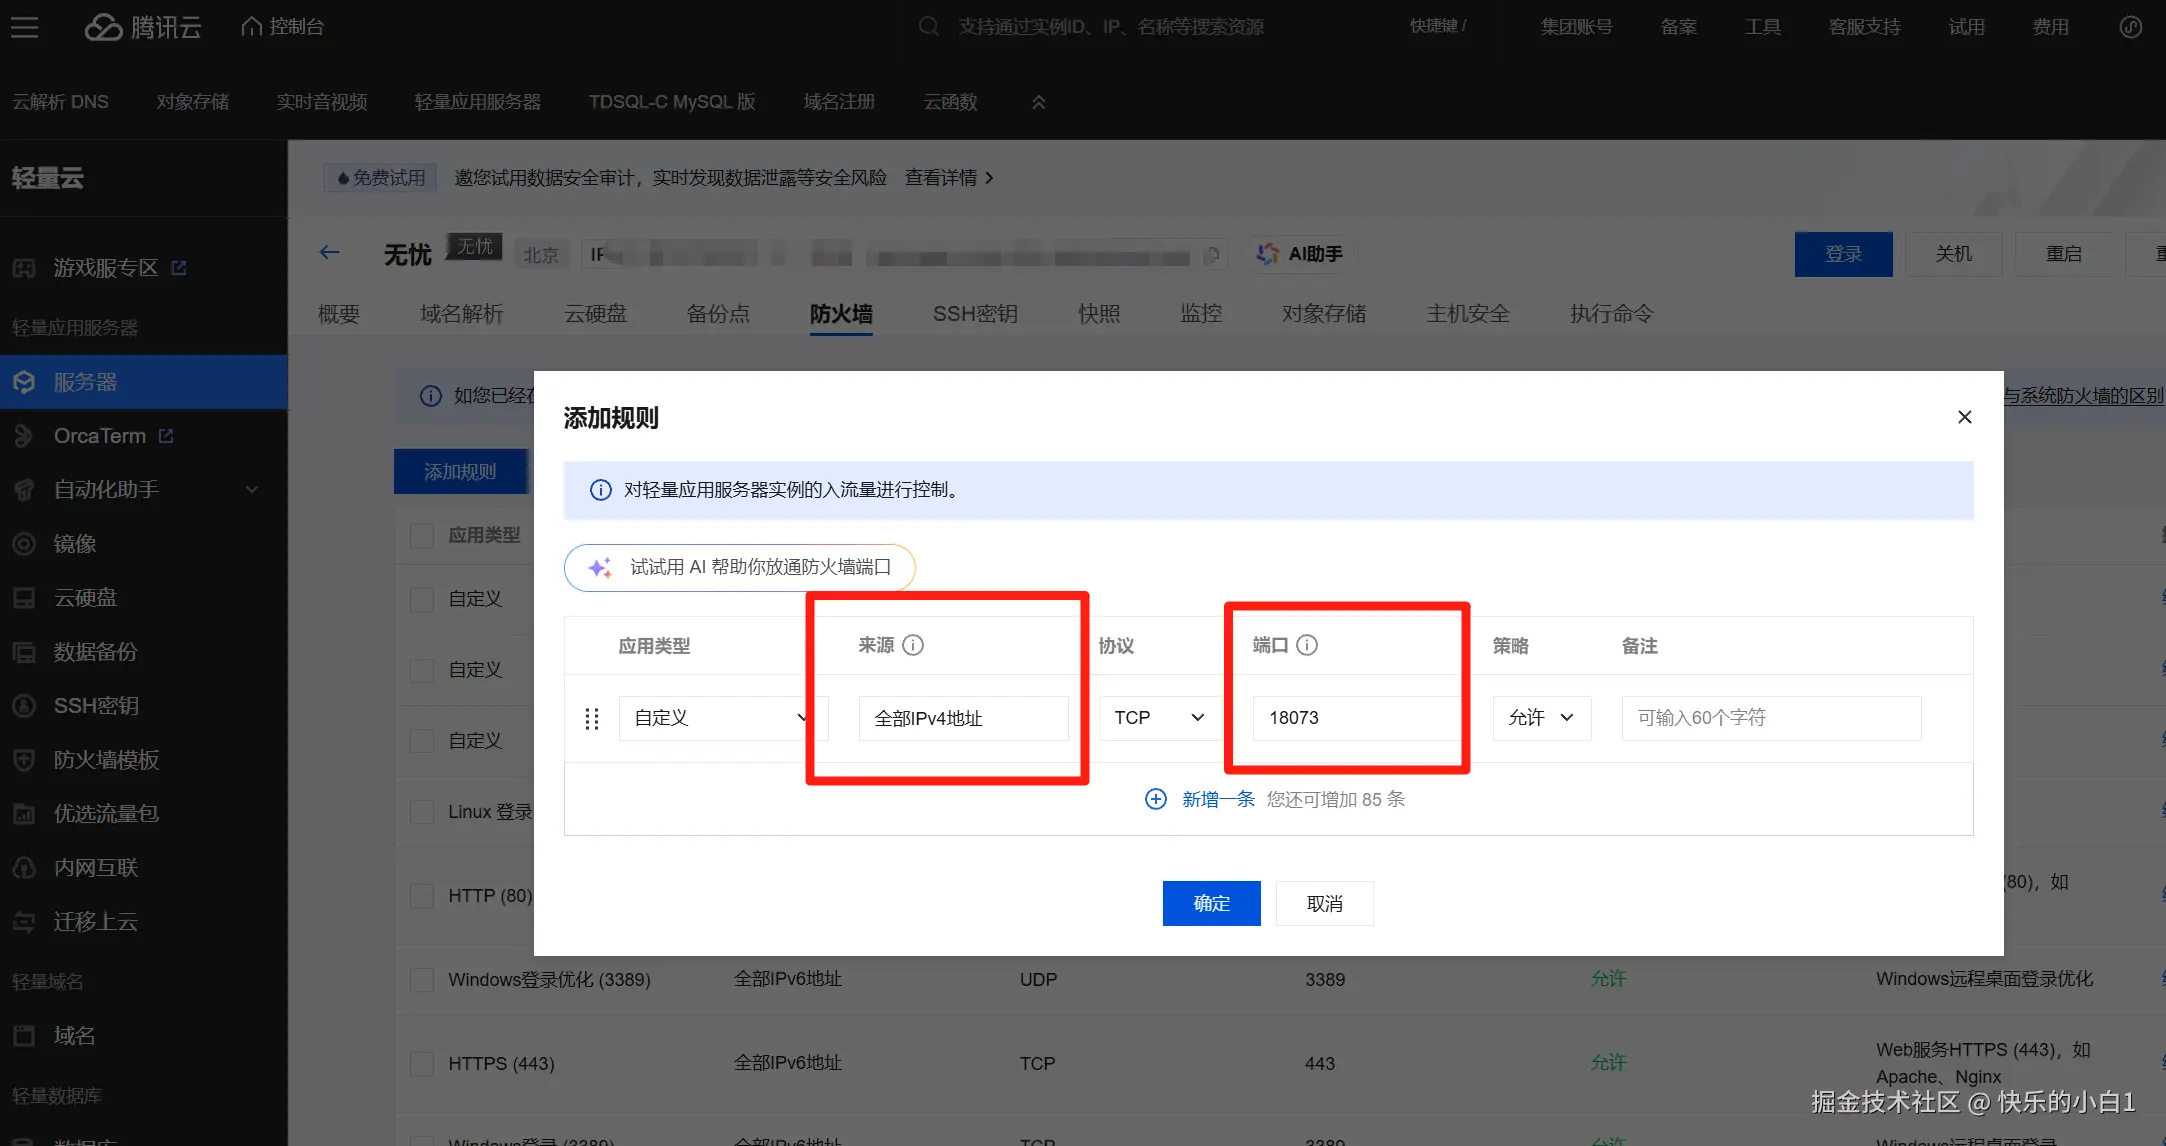Open the TCP protocol dropdown
The image size is (2166, 1146).
tap(1158, 718)
